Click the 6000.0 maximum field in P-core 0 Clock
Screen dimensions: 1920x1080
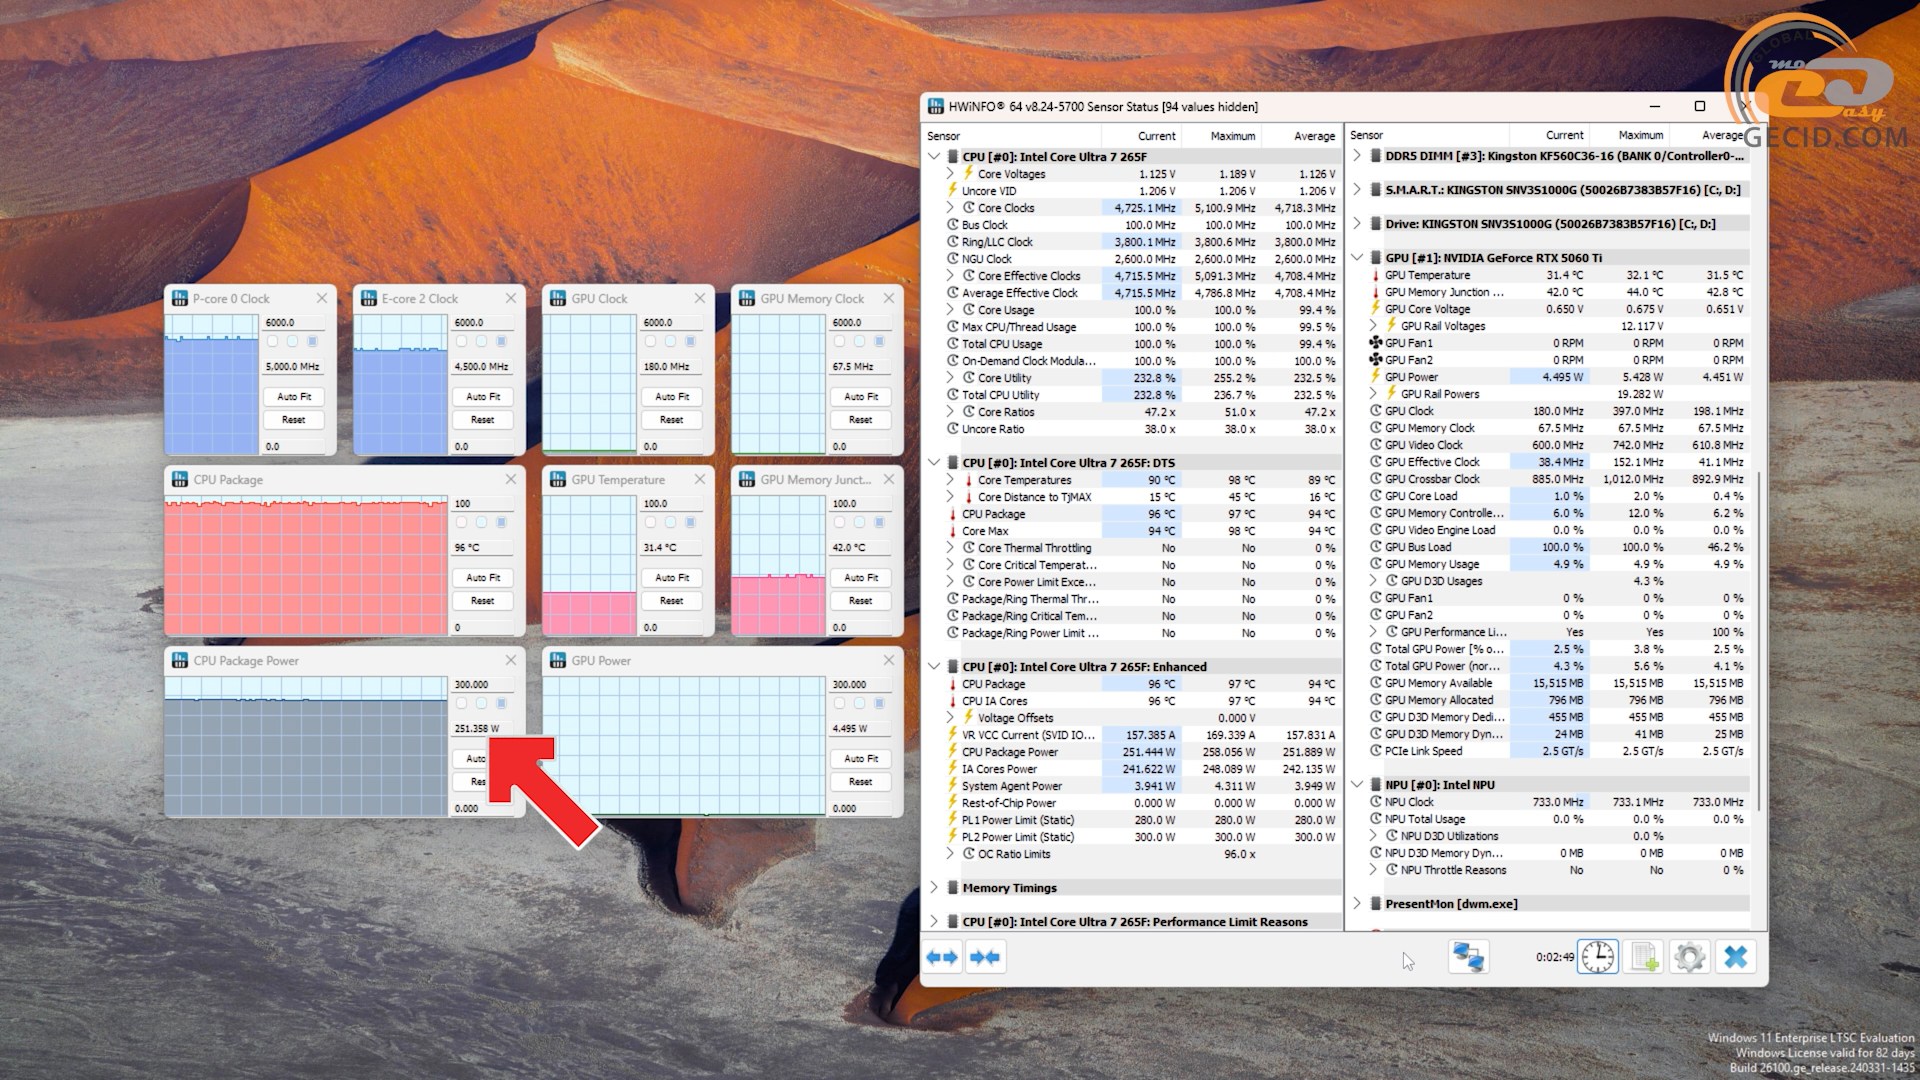coord(294,323)
